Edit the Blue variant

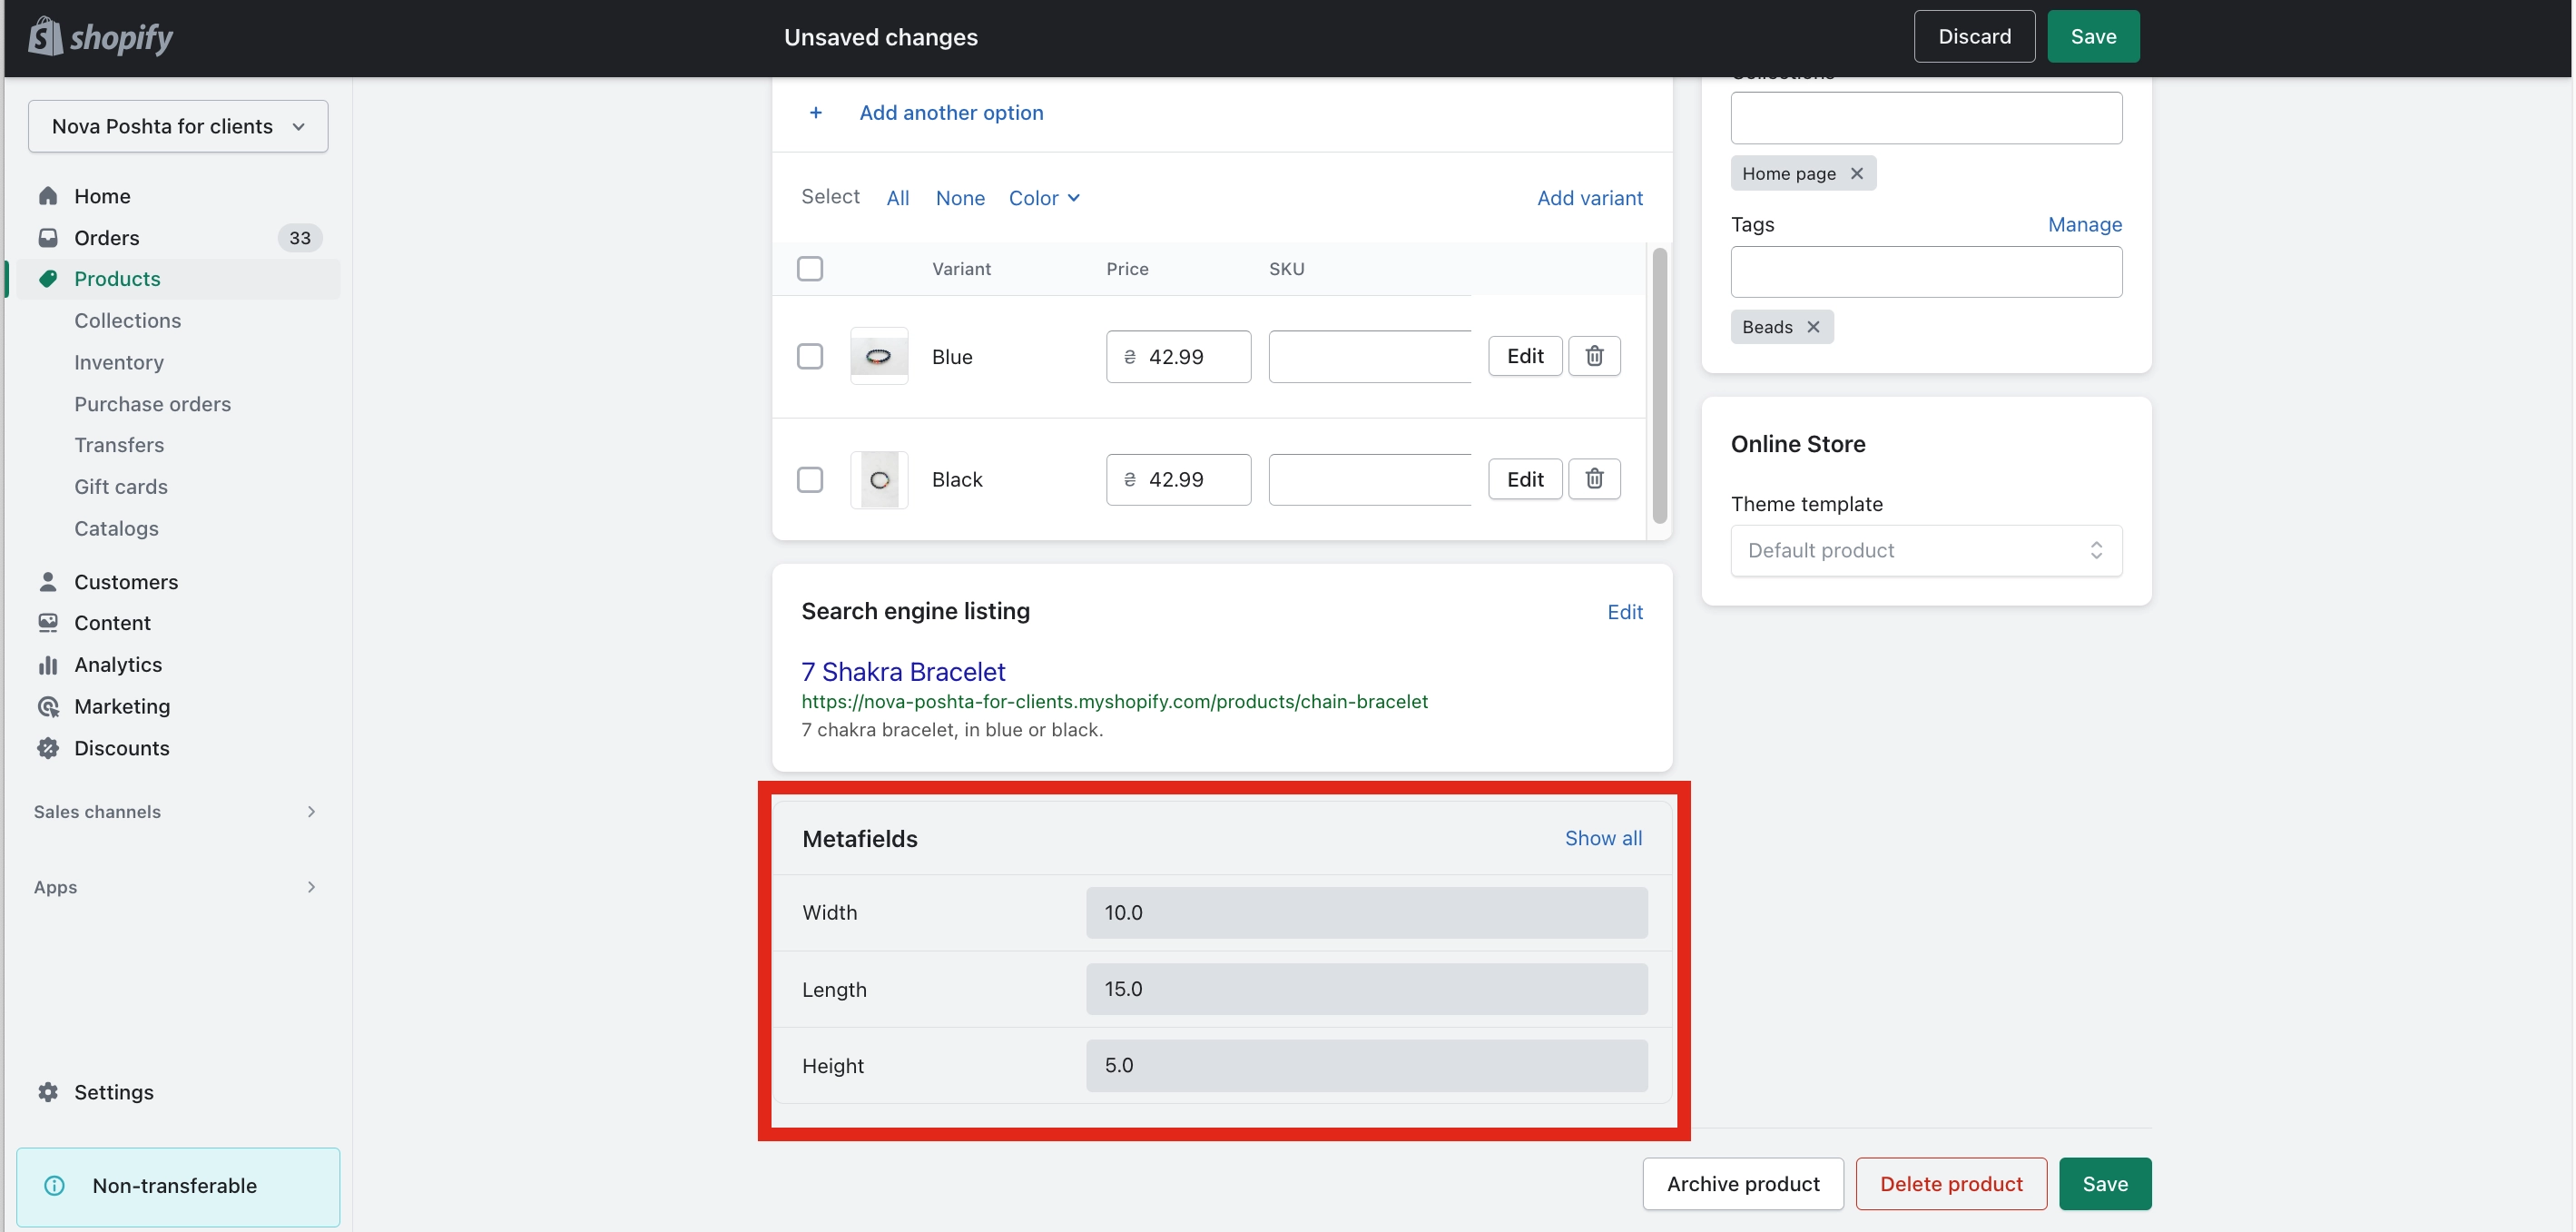(1525, 356)
